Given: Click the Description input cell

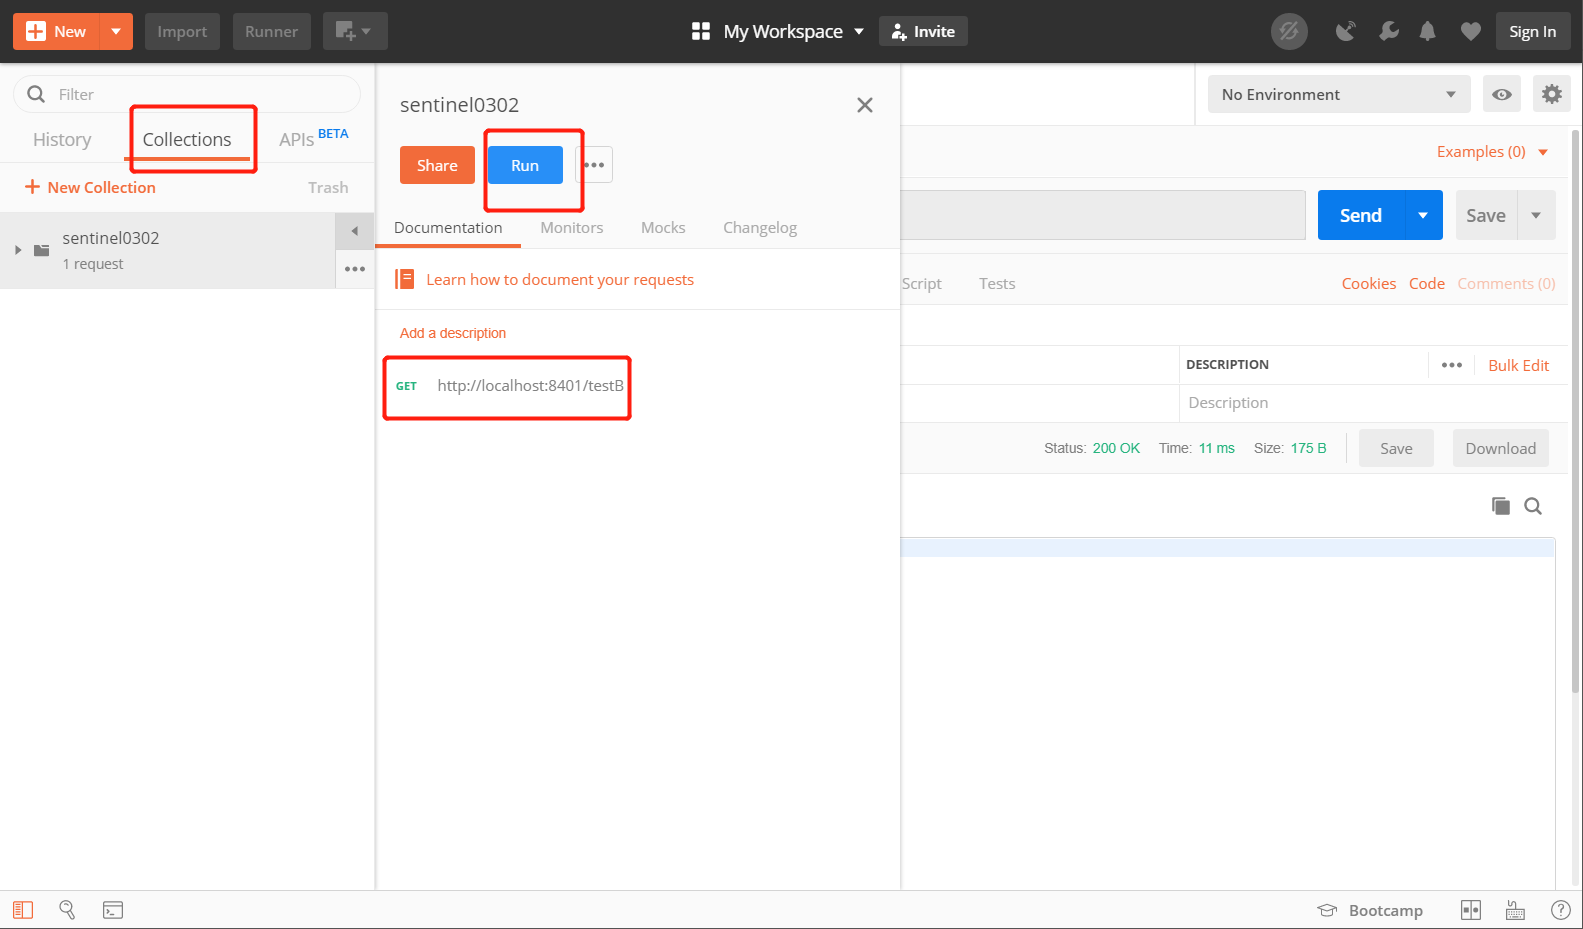Looking at the screenshot, I should (x=1372, y=402).
